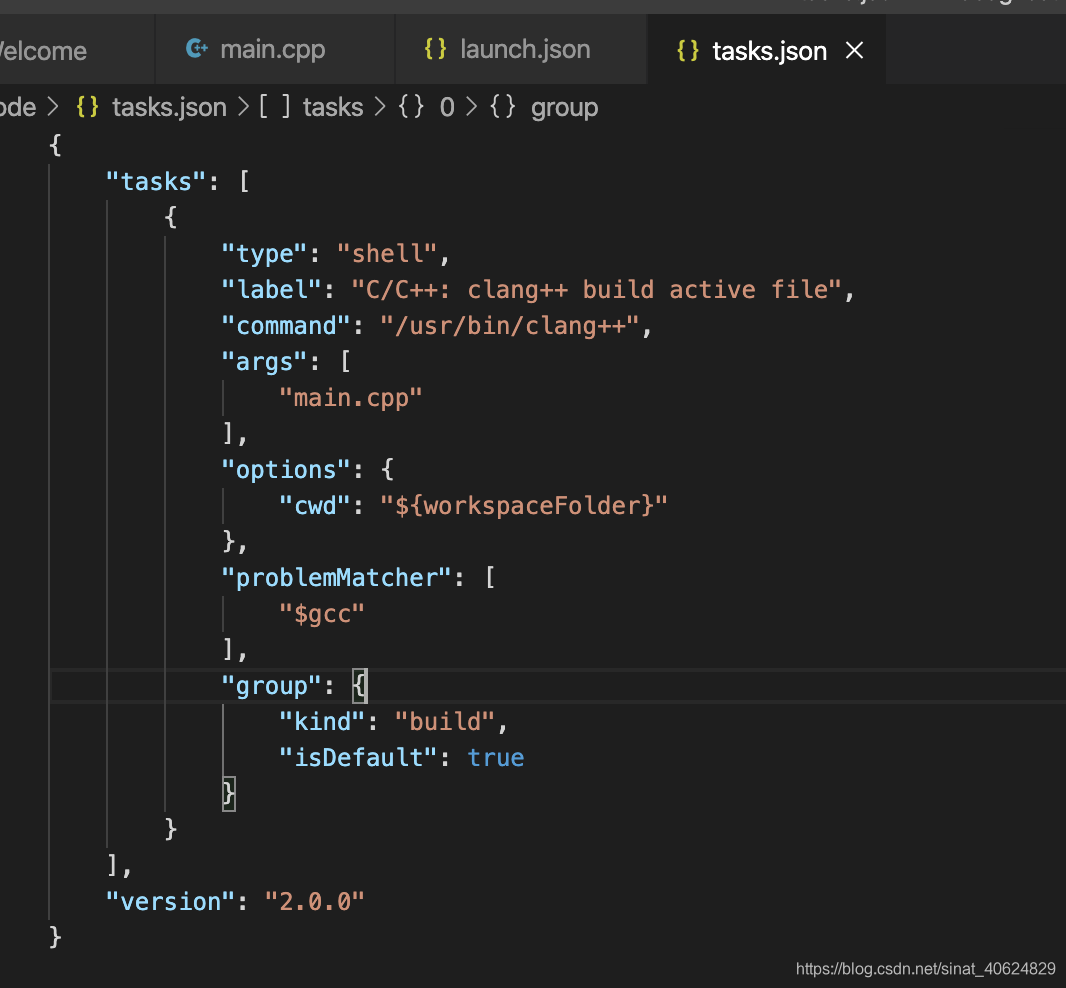Click the yellow braces icon in breadcrumb
The height and width of the screenshot is (988, 1066).
[88, 107]
